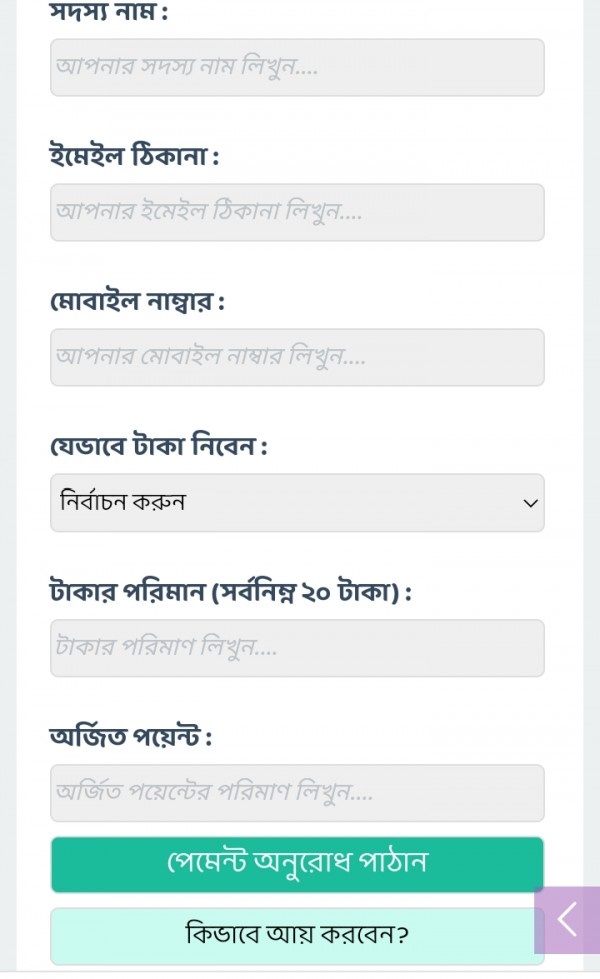Click the আপনার মোবাইল নাম্বার লিখুন placeholder text
The height and width of the screenshot is (979, 600).
coord(211,357)
